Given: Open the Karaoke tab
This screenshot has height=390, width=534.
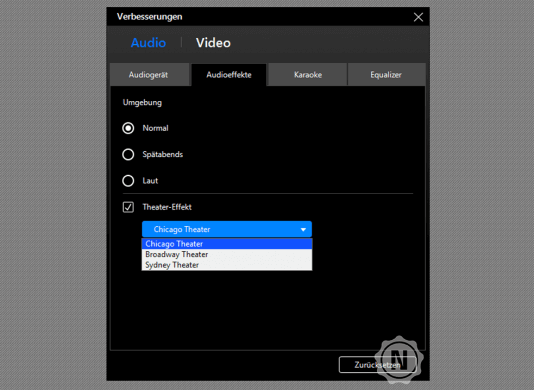Looking at the screenshot, I should pyautogui.click(x=308, y=75).
